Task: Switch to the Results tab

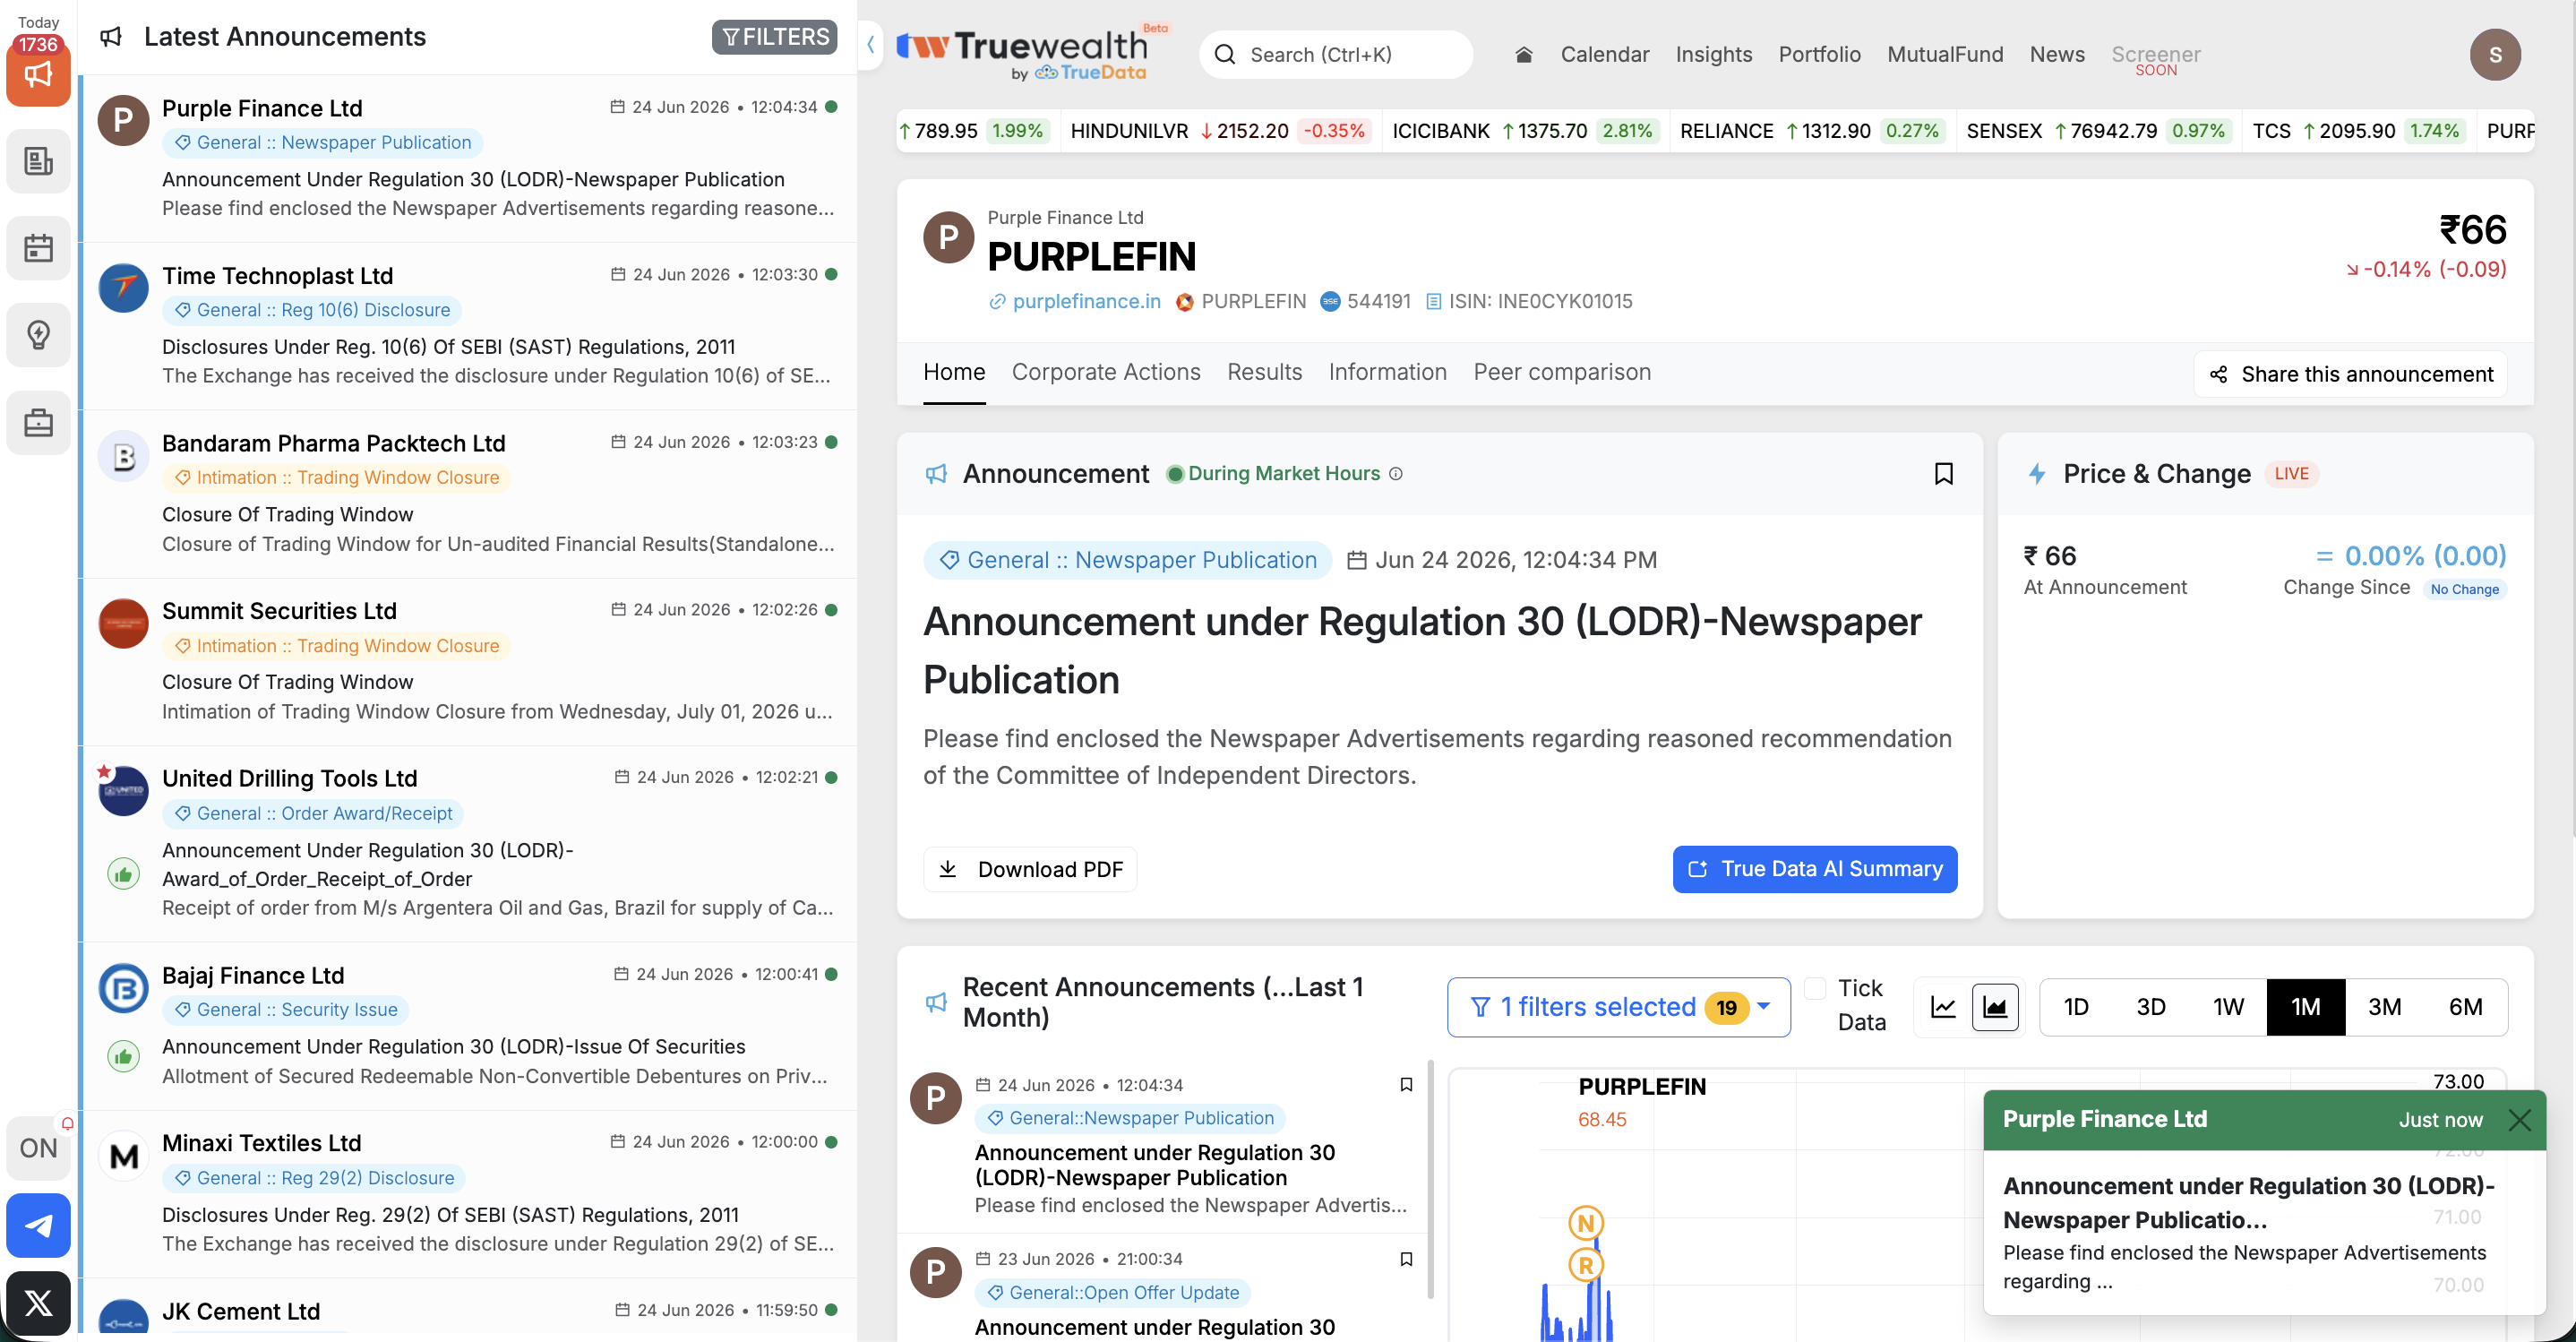Action: click(x=1264, y=372)
